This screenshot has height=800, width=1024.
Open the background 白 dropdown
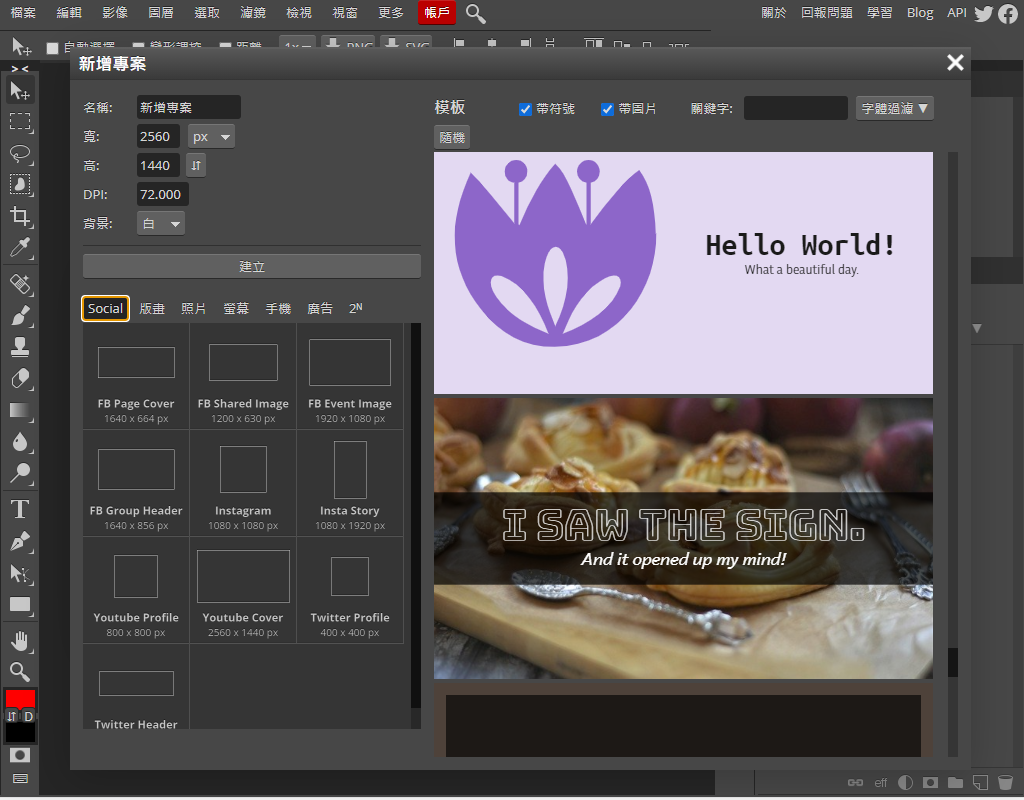(161, 223)
